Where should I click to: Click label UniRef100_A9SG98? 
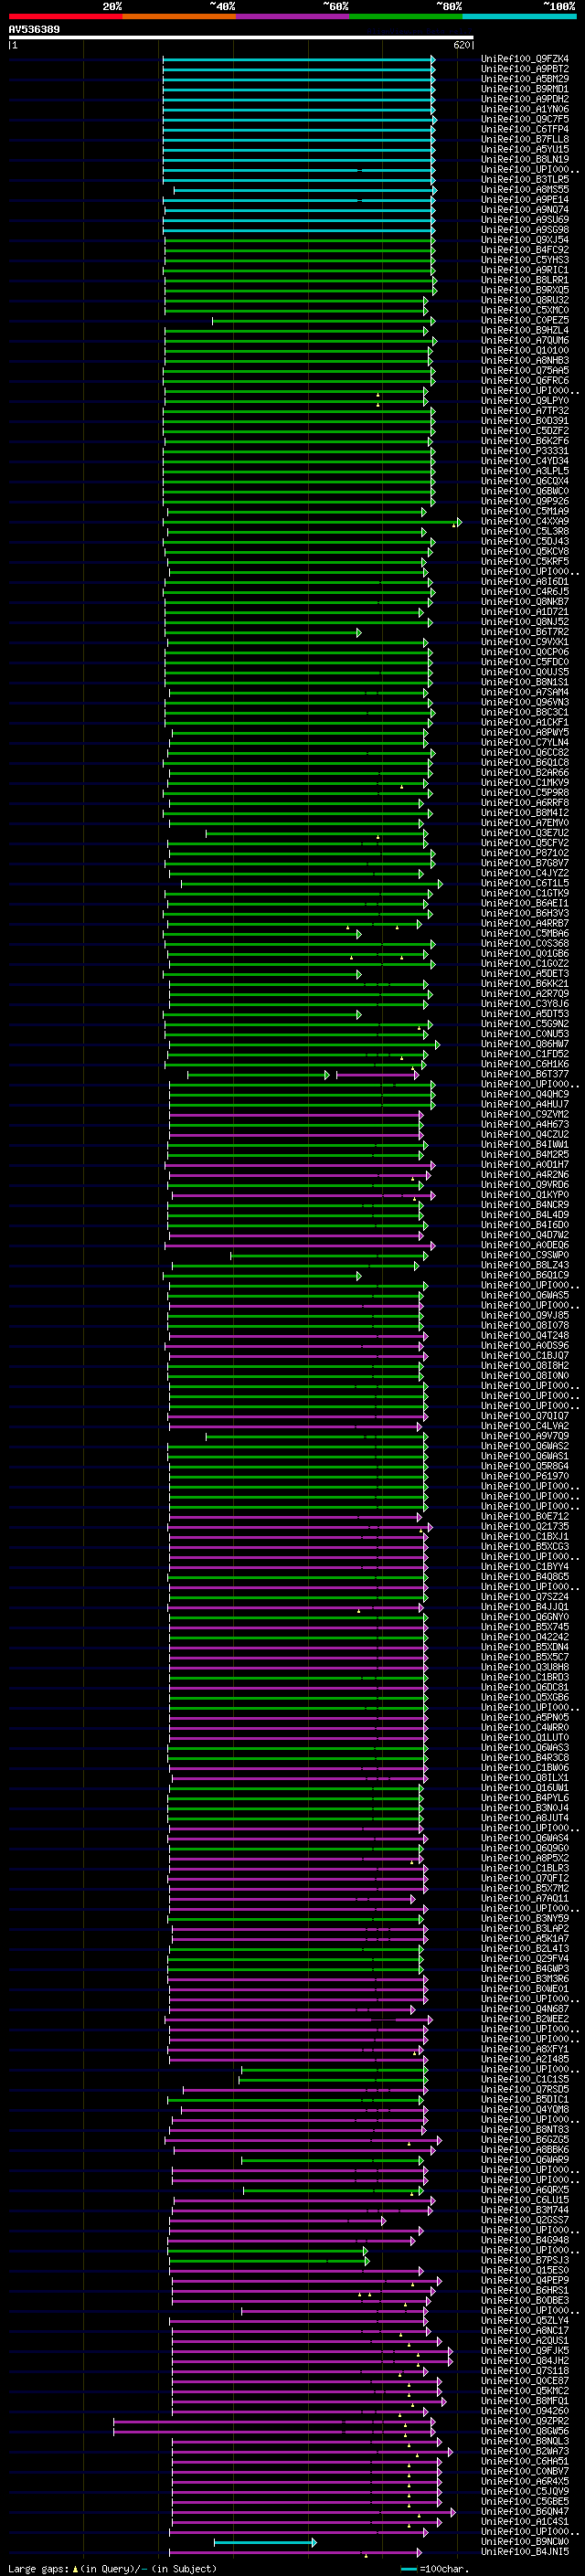[525, 230]
